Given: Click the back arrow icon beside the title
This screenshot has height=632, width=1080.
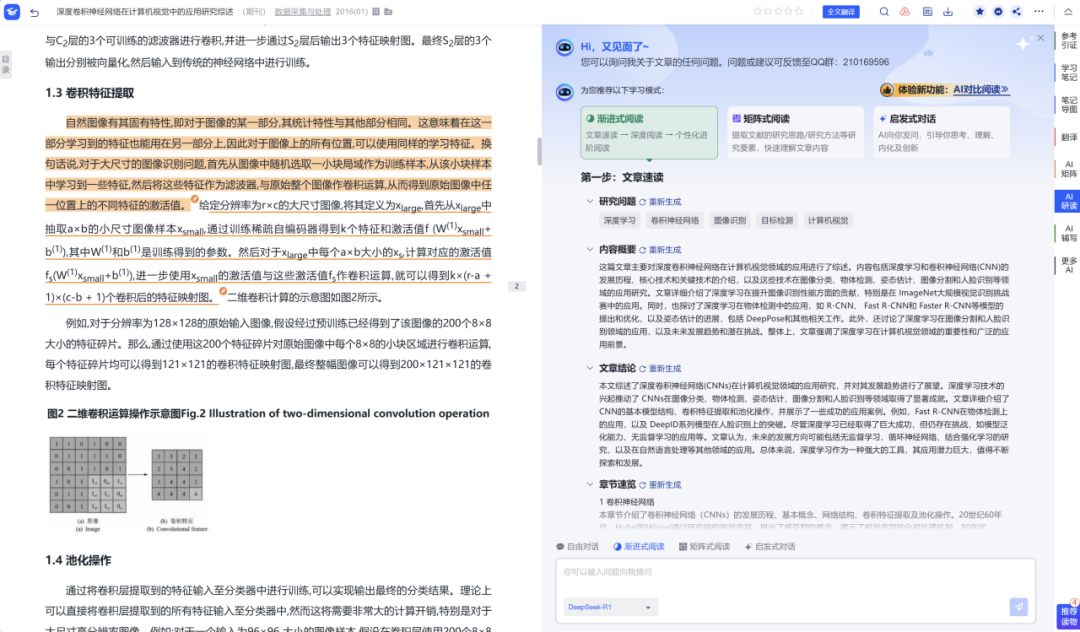Looking at the screenshot, I should click(36, 12).
